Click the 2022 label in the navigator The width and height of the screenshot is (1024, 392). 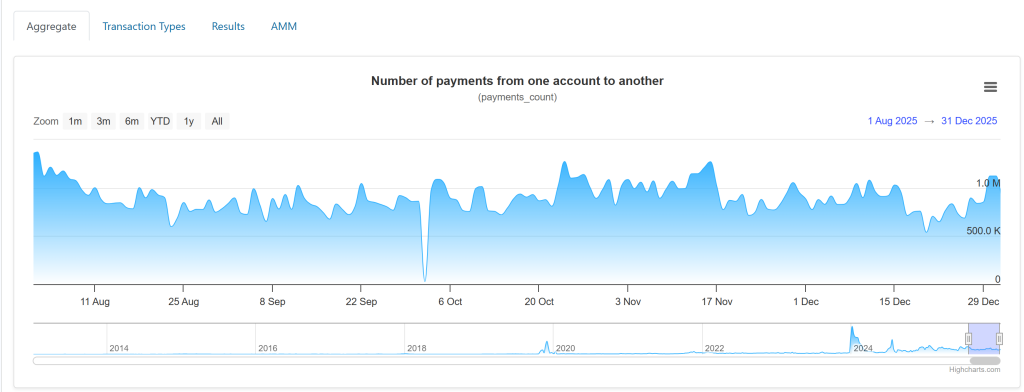pyautogui.click(x=714, y=348)
